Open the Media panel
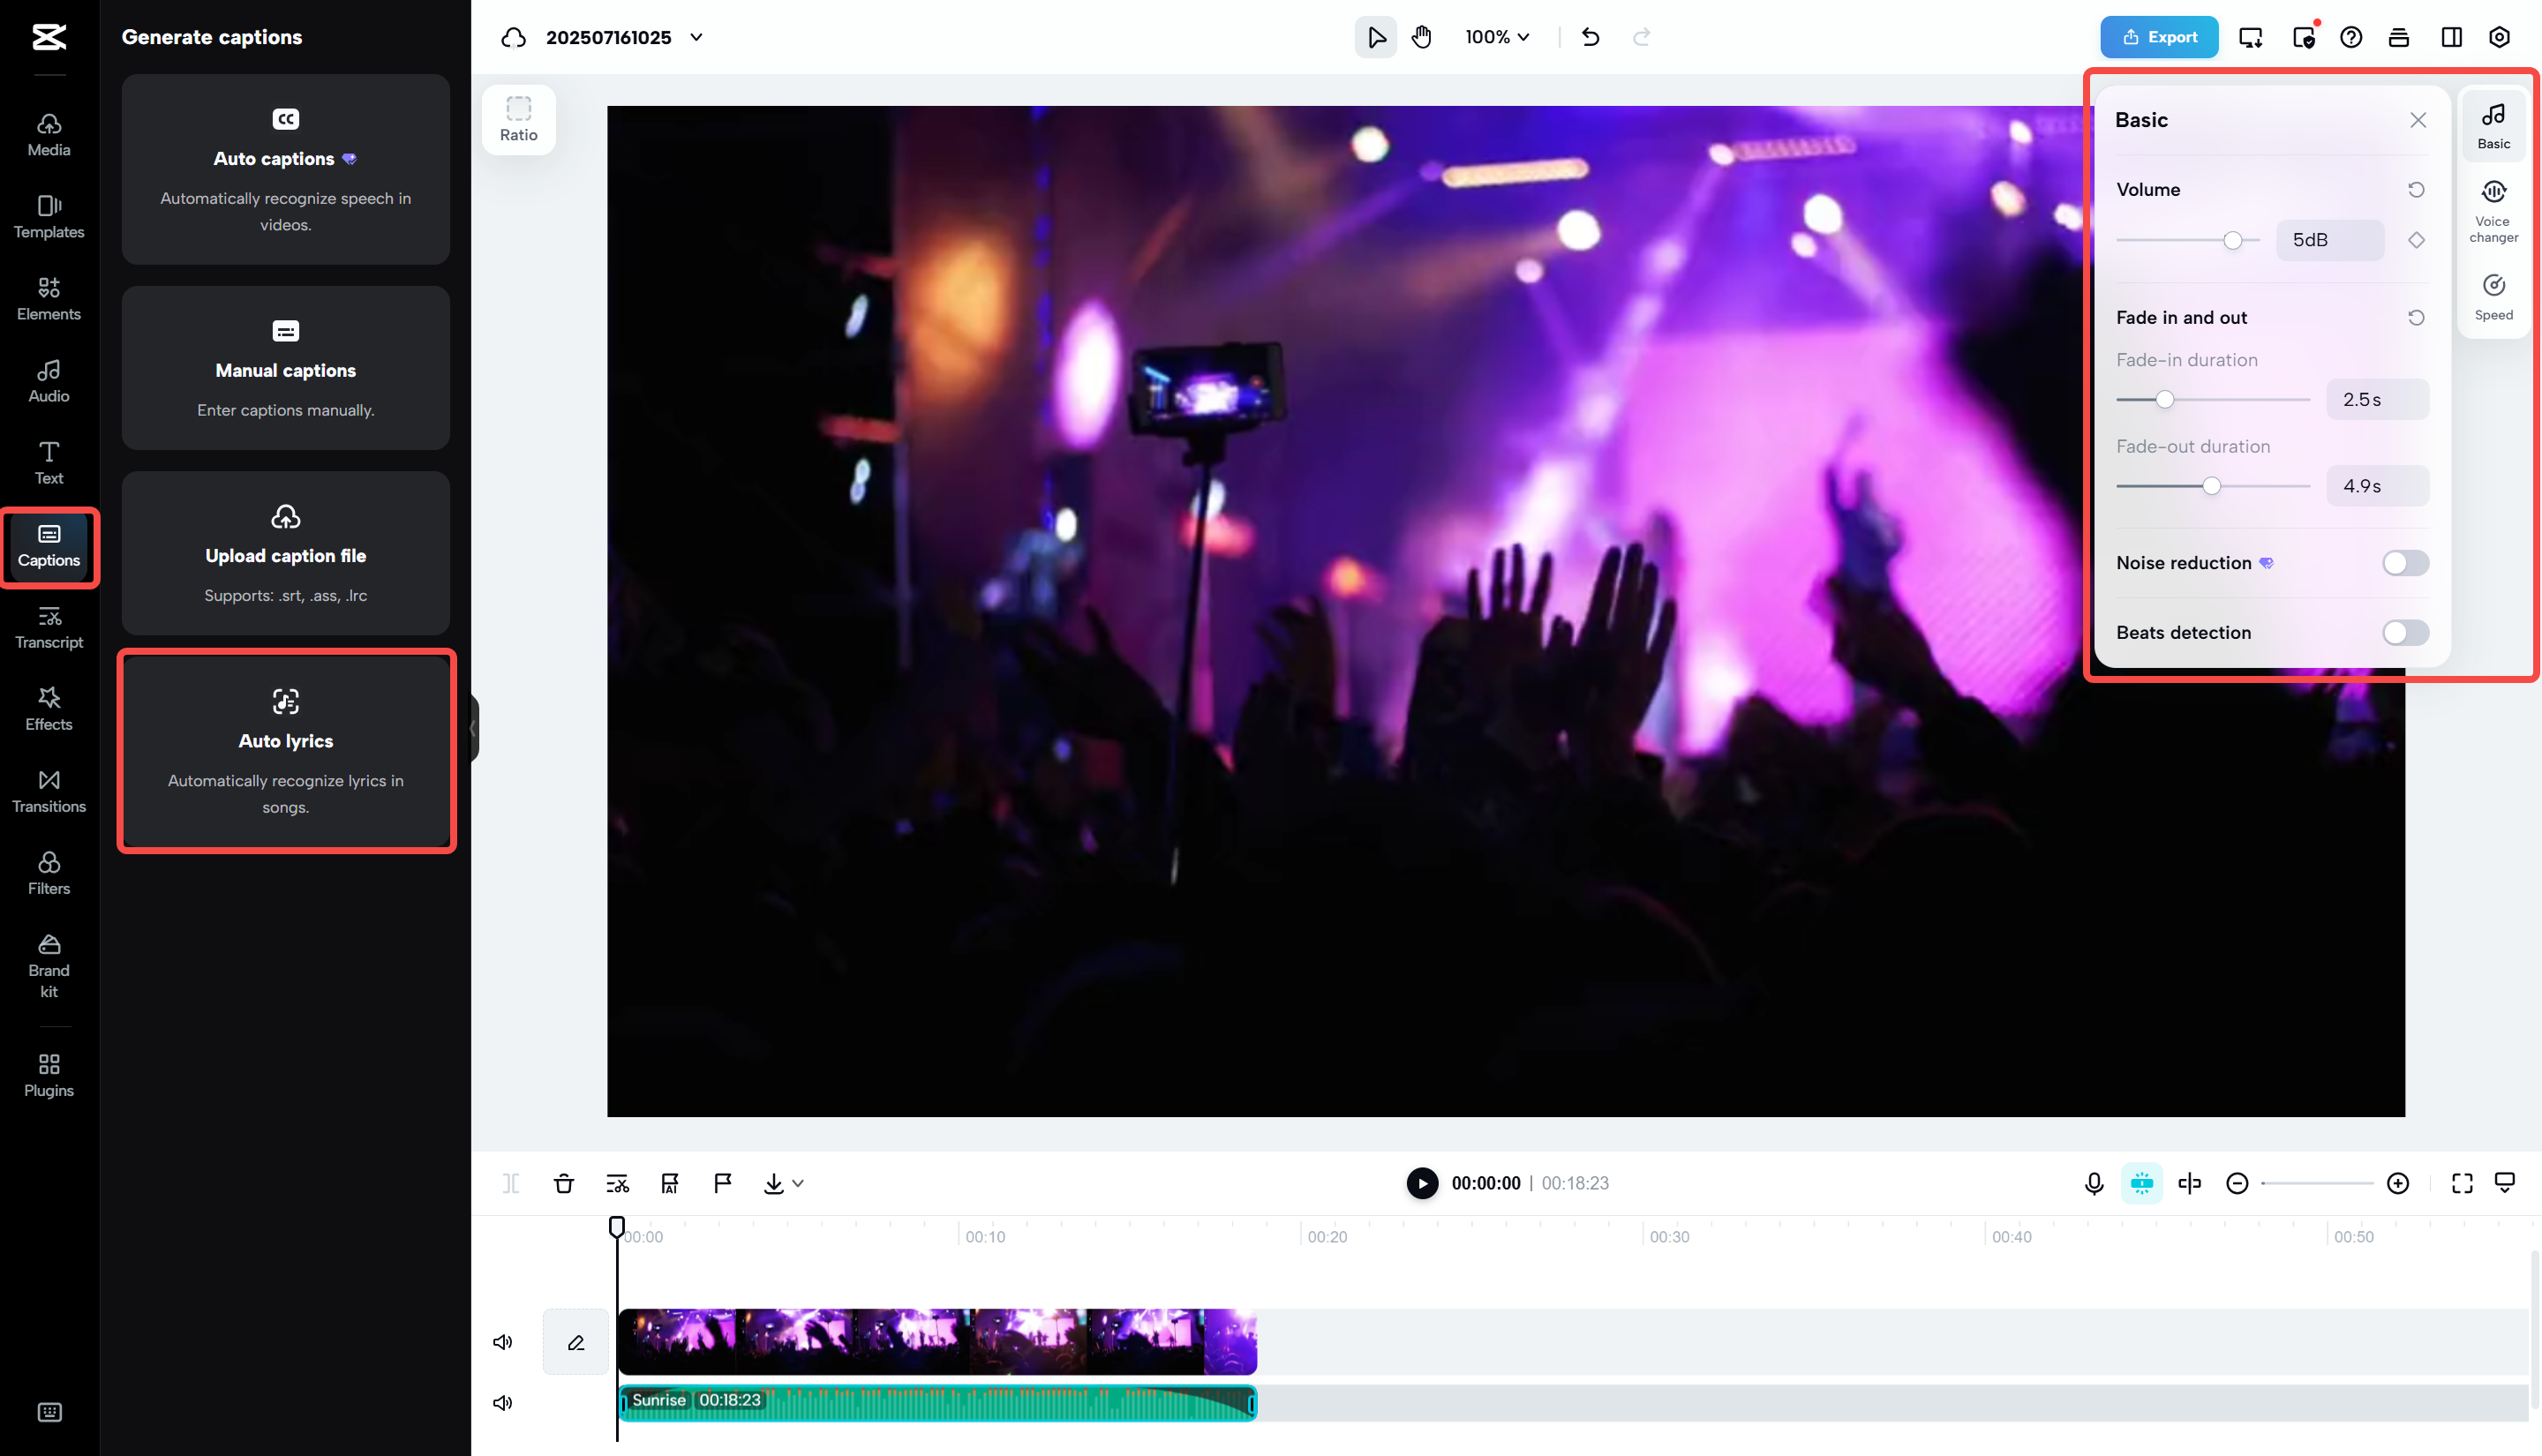Viewport: 2542px width, 1456px height. (x=48, y=133)
